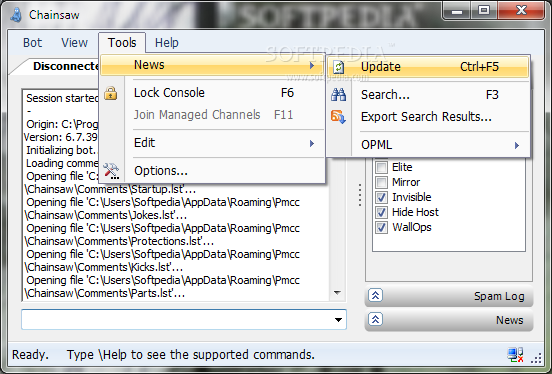Expand the News panel chevron
The width and height of the screenshot is (552, 374).
[x=375, y=319]
